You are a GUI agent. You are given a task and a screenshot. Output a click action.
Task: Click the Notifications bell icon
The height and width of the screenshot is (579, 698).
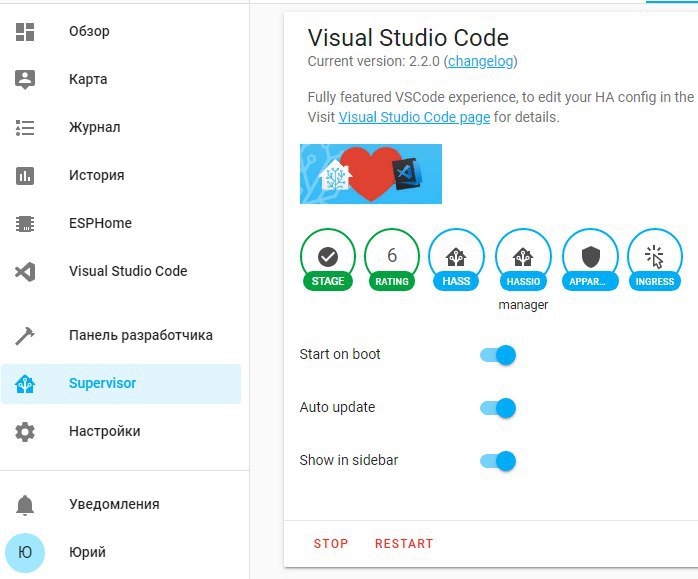pos(25,505)
